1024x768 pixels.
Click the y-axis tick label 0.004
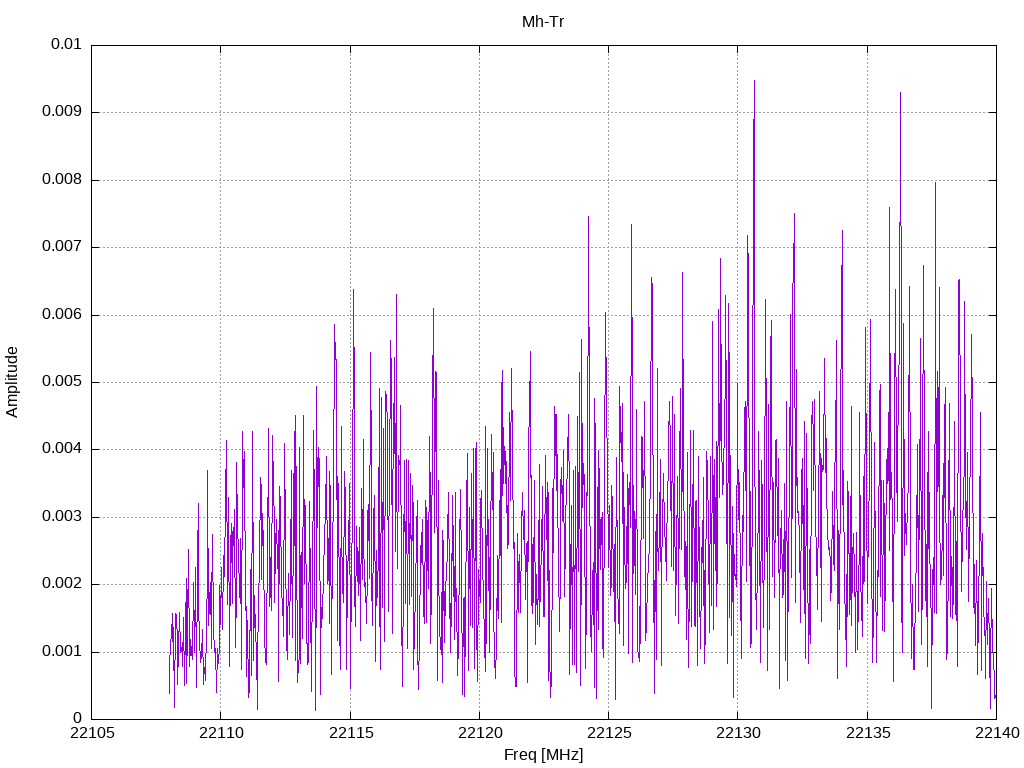(61, 449)
